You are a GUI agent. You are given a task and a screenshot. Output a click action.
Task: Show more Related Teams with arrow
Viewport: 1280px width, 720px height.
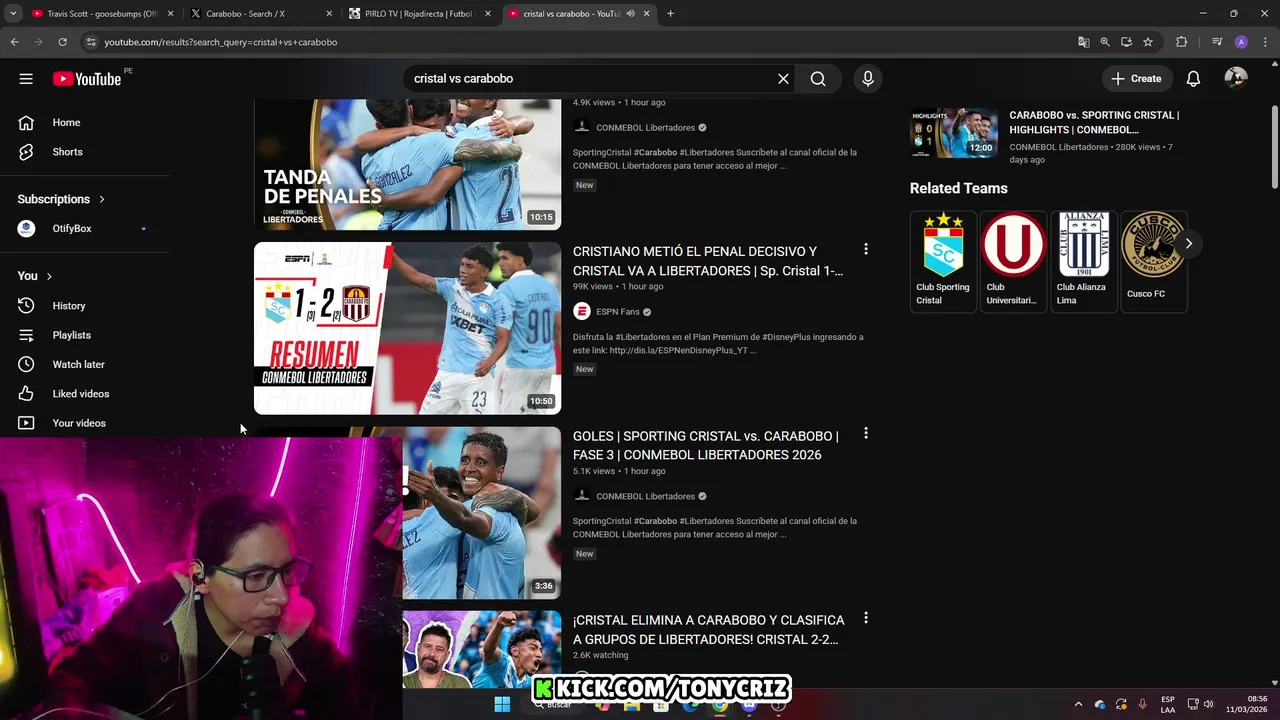coord(1188,243)
